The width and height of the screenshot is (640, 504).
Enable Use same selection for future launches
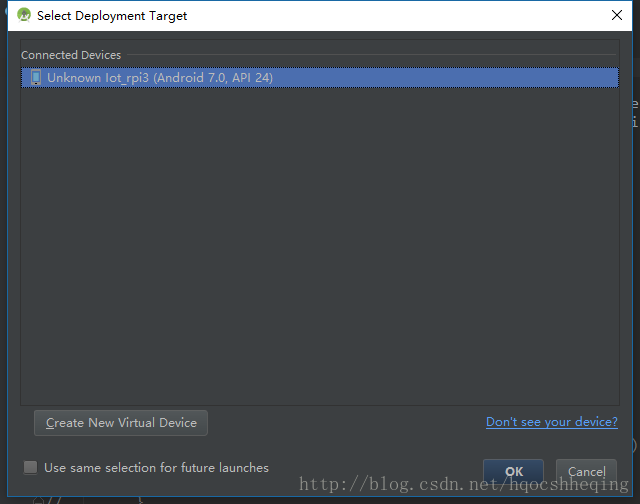(31, 467)
